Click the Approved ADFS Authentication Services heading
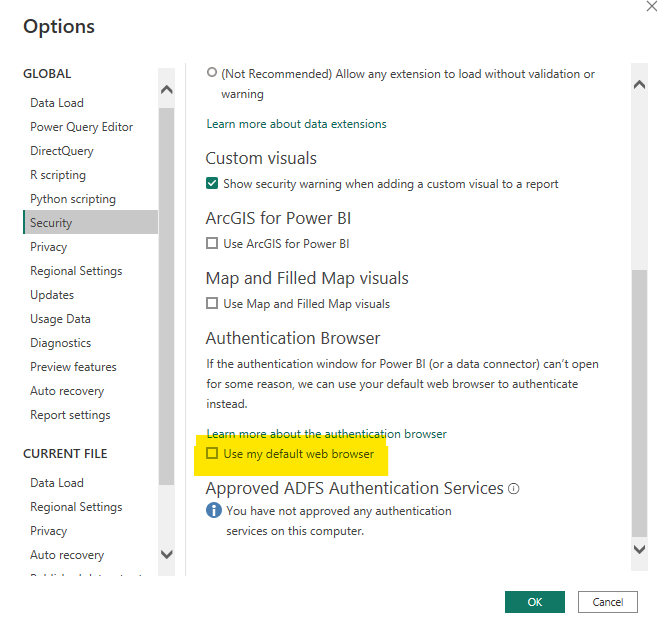 point(354,489)
